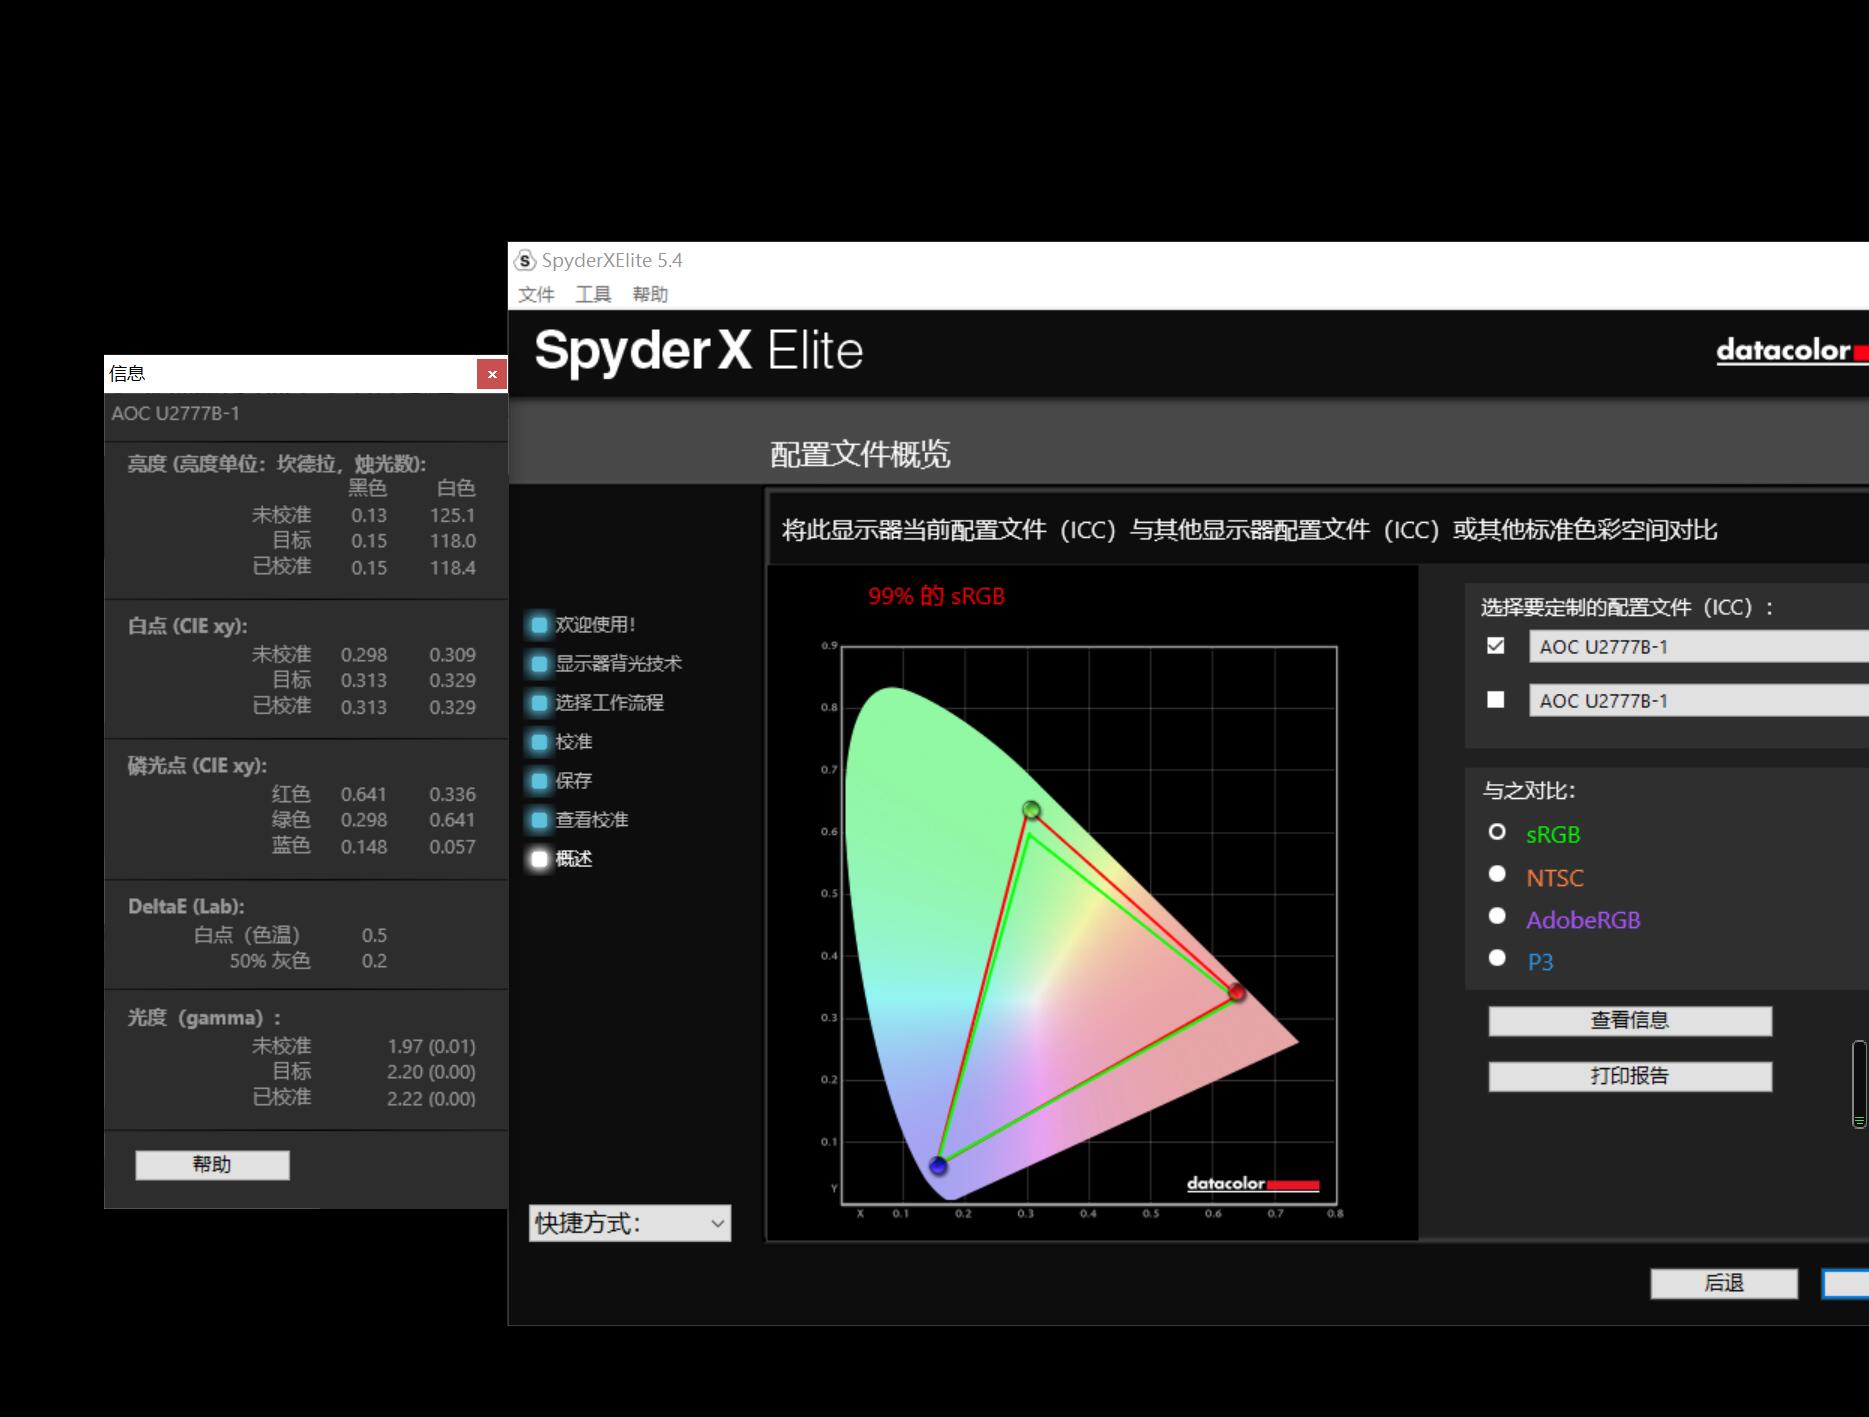This screenshot has height=1417, width=1869.
Task: Click the 红色 phosphor row label
Action: (x=291, y=794)
